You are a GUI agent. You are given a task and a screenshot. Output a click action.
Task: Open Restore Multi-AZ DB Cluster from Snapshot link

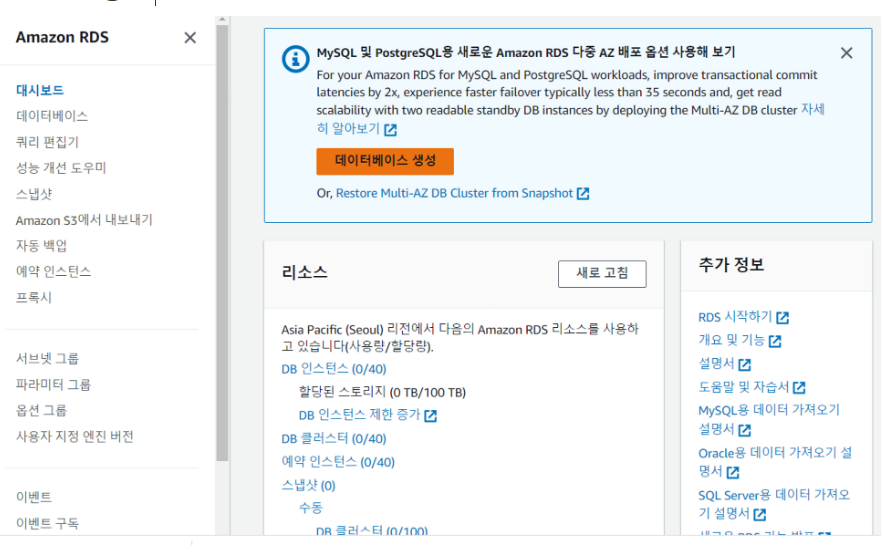point(454,193)
